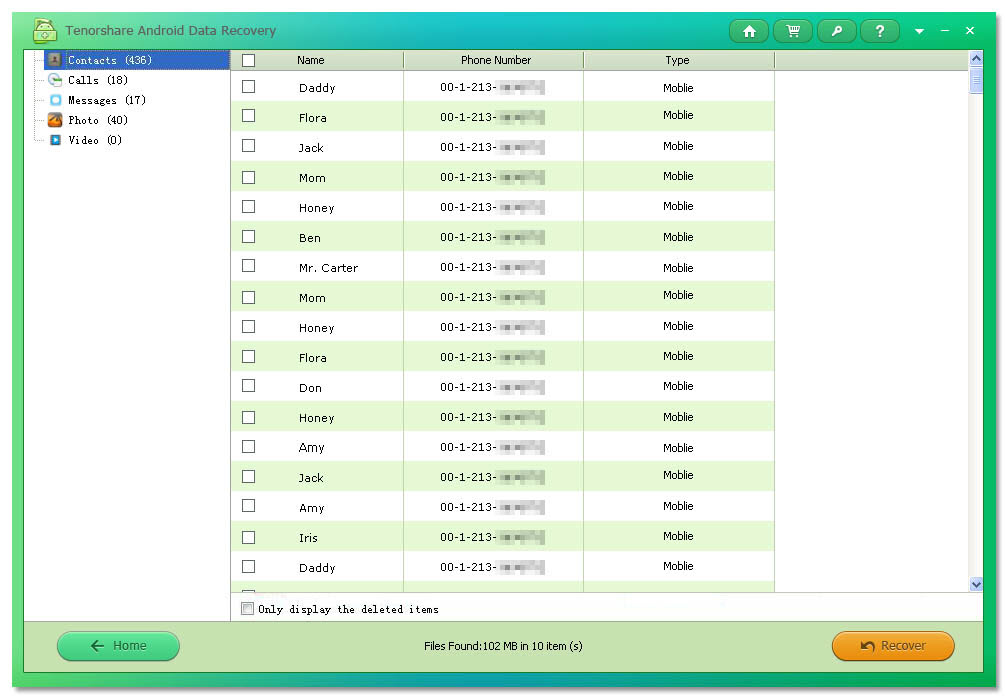The height and width of the screenshot is (698, 1005).
Task: Click the Video play icon
Action: 55,140
